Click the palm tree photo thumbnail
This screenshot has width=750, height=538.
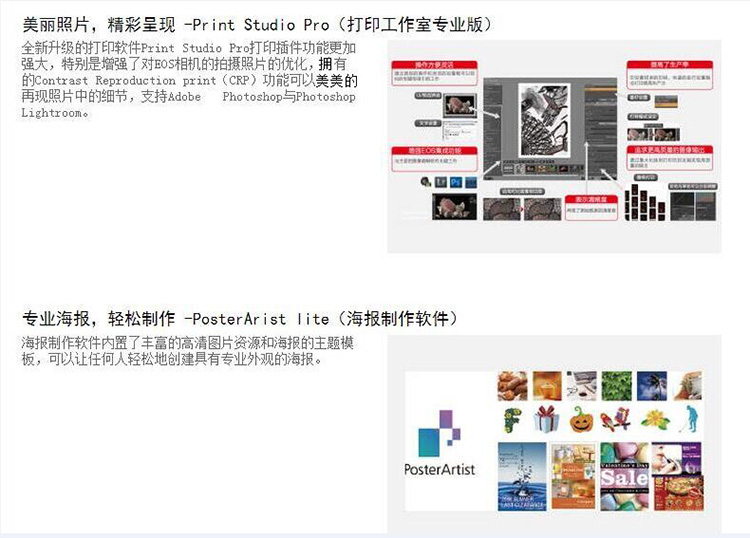click(652, 385)
